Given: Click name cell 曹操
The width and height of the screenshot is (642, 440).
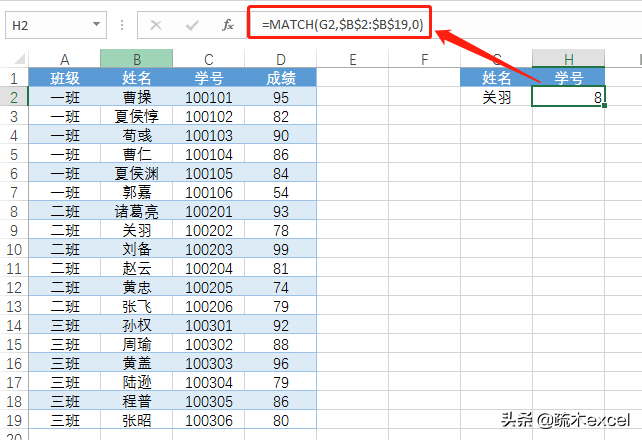Looking at the screenshot, I should tap(137, 97).
